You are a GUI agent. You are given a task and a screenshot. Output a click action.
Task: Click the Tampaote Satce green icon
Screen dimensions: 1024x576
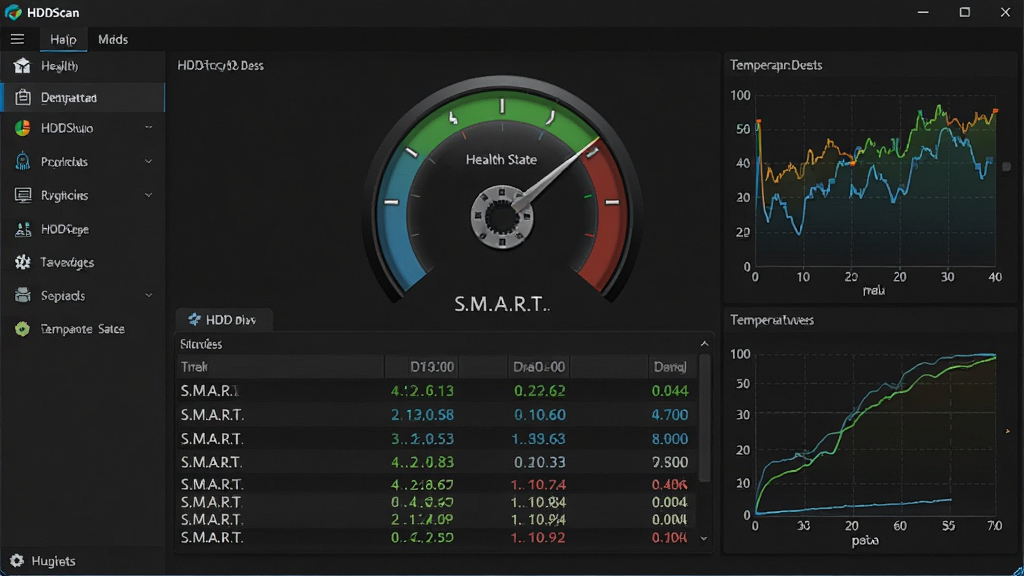(22, 328)
